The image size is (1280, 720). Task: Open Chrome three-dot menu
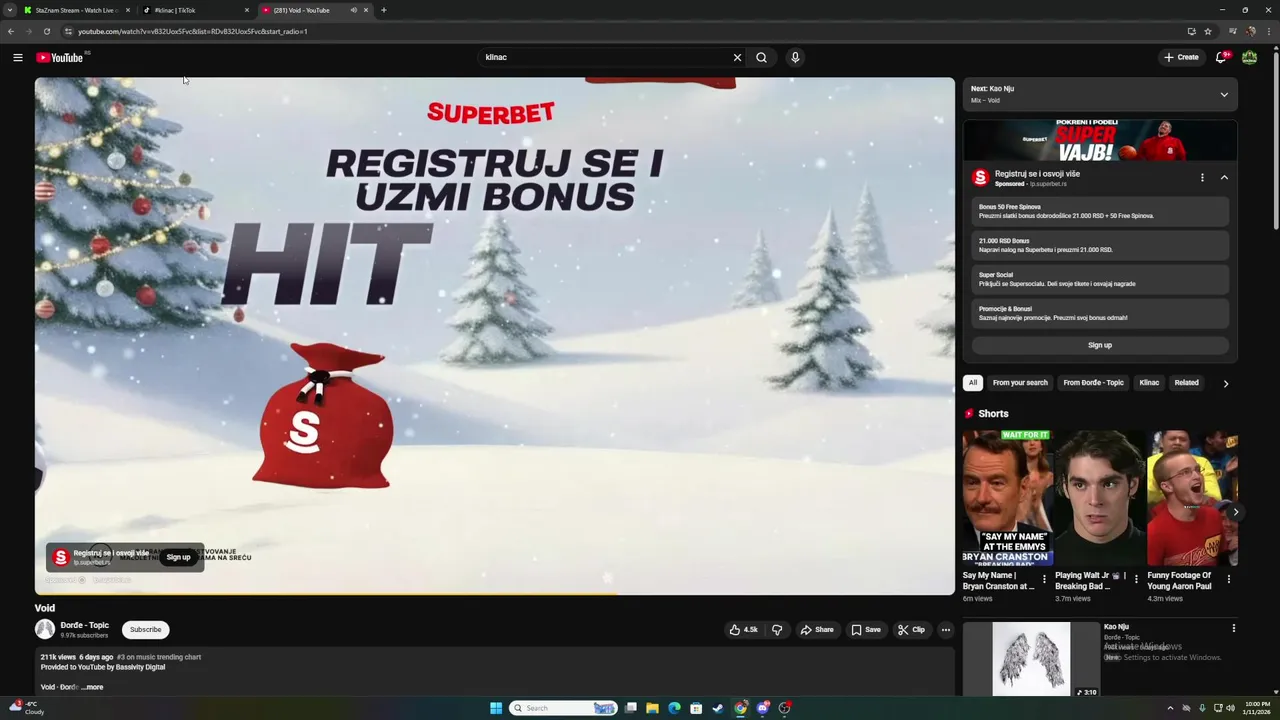1268,31
